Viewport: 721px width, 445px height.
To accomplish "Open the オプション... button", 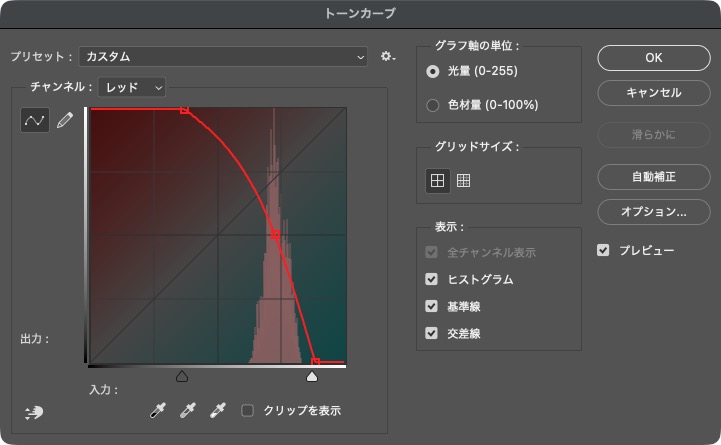I will click(x=654, y=212).
